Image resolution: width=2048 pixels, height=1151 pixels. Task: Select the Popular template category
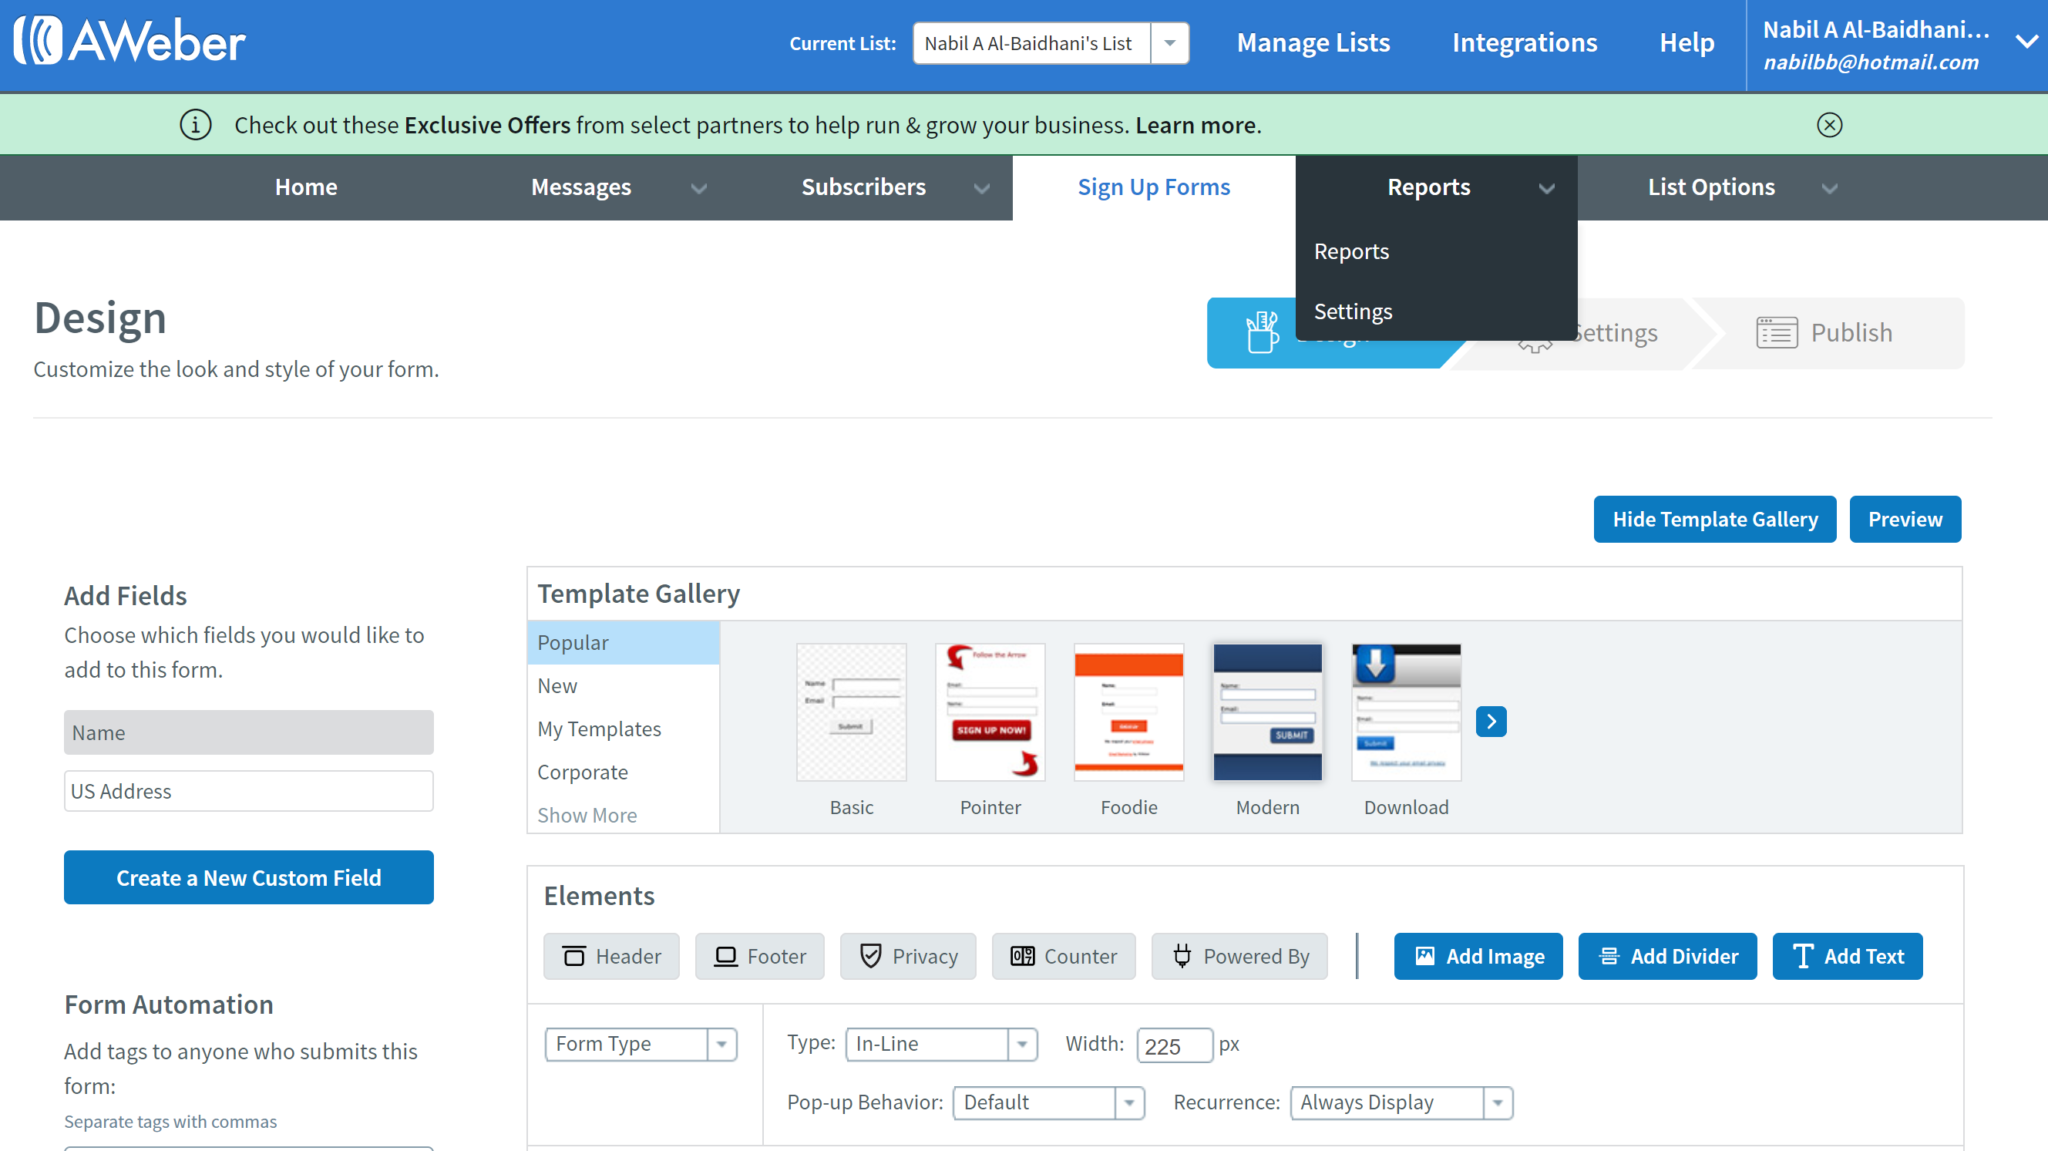[x=623, y=642]
